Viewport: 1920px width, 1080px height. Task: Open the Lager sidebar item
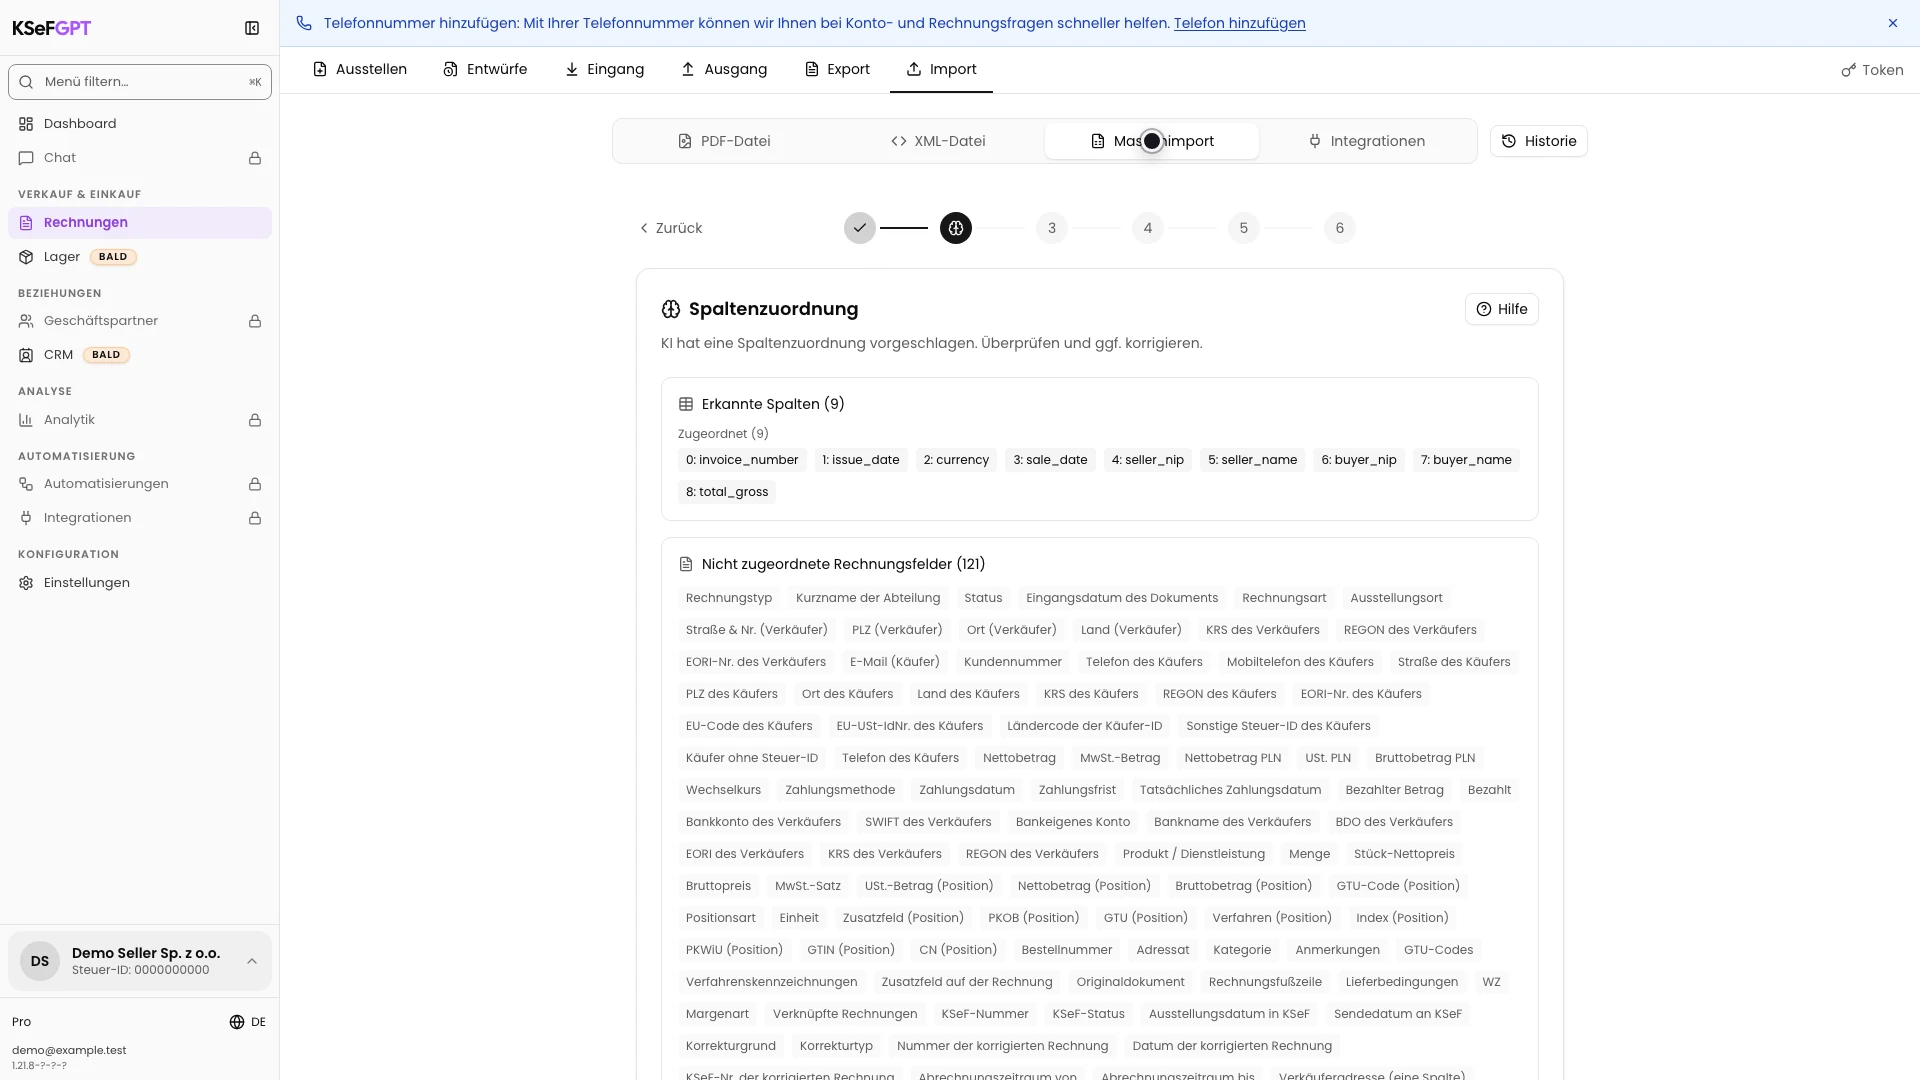pyautogui.click(x=140, y=257)
